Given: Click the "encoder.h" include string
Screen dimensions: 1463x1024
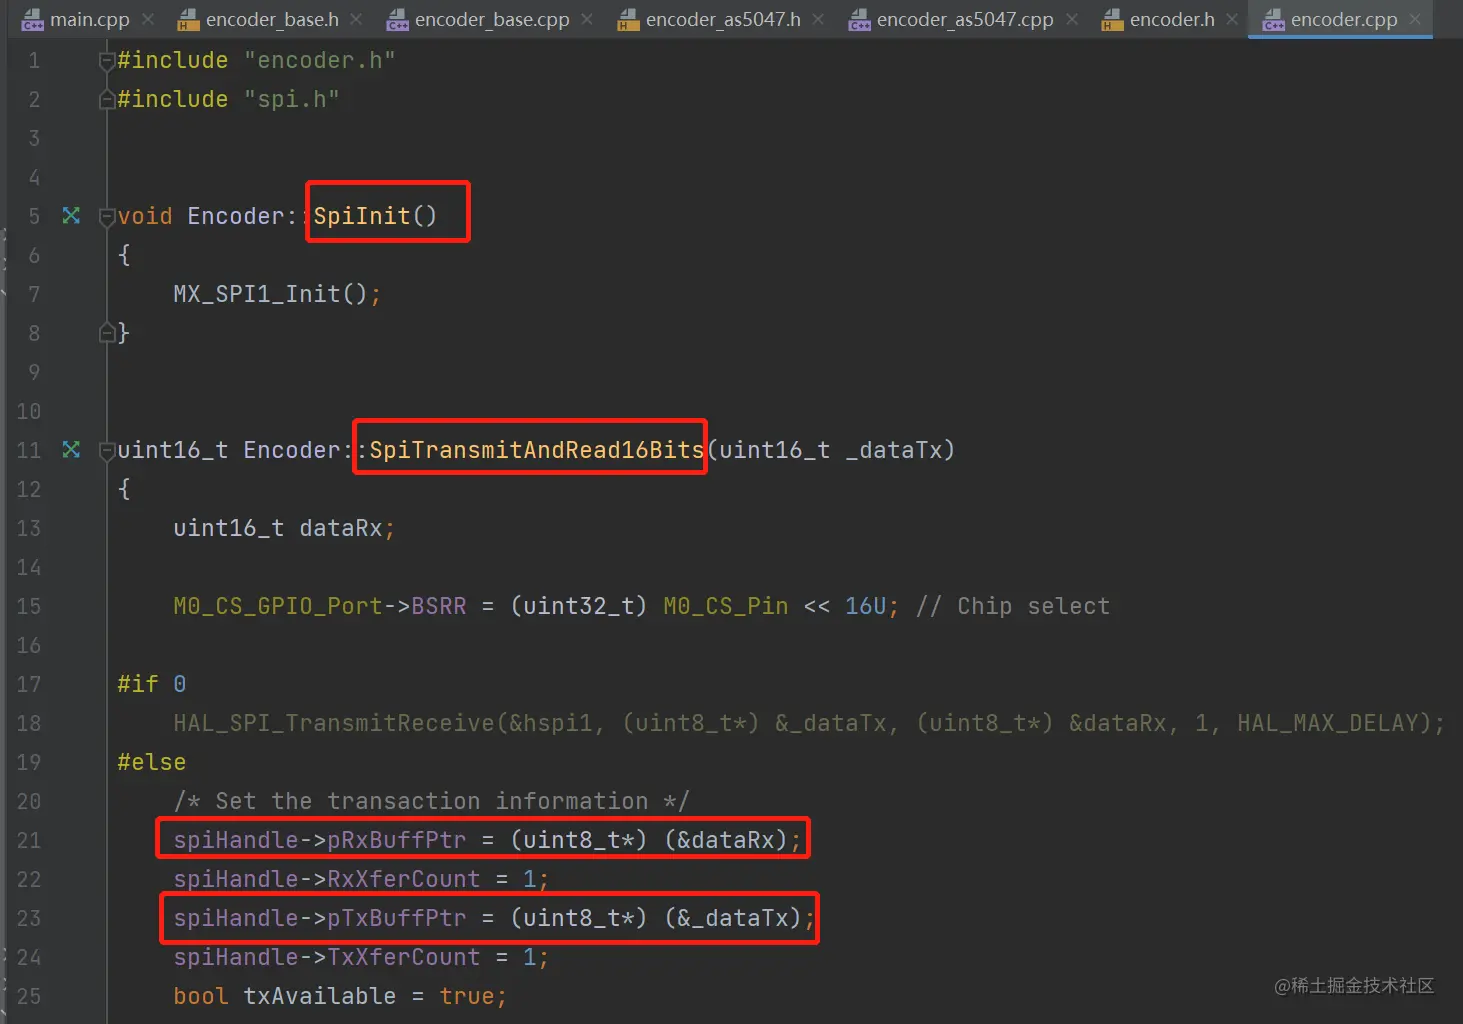Looking at the screenshot, I should coord(320,60).
